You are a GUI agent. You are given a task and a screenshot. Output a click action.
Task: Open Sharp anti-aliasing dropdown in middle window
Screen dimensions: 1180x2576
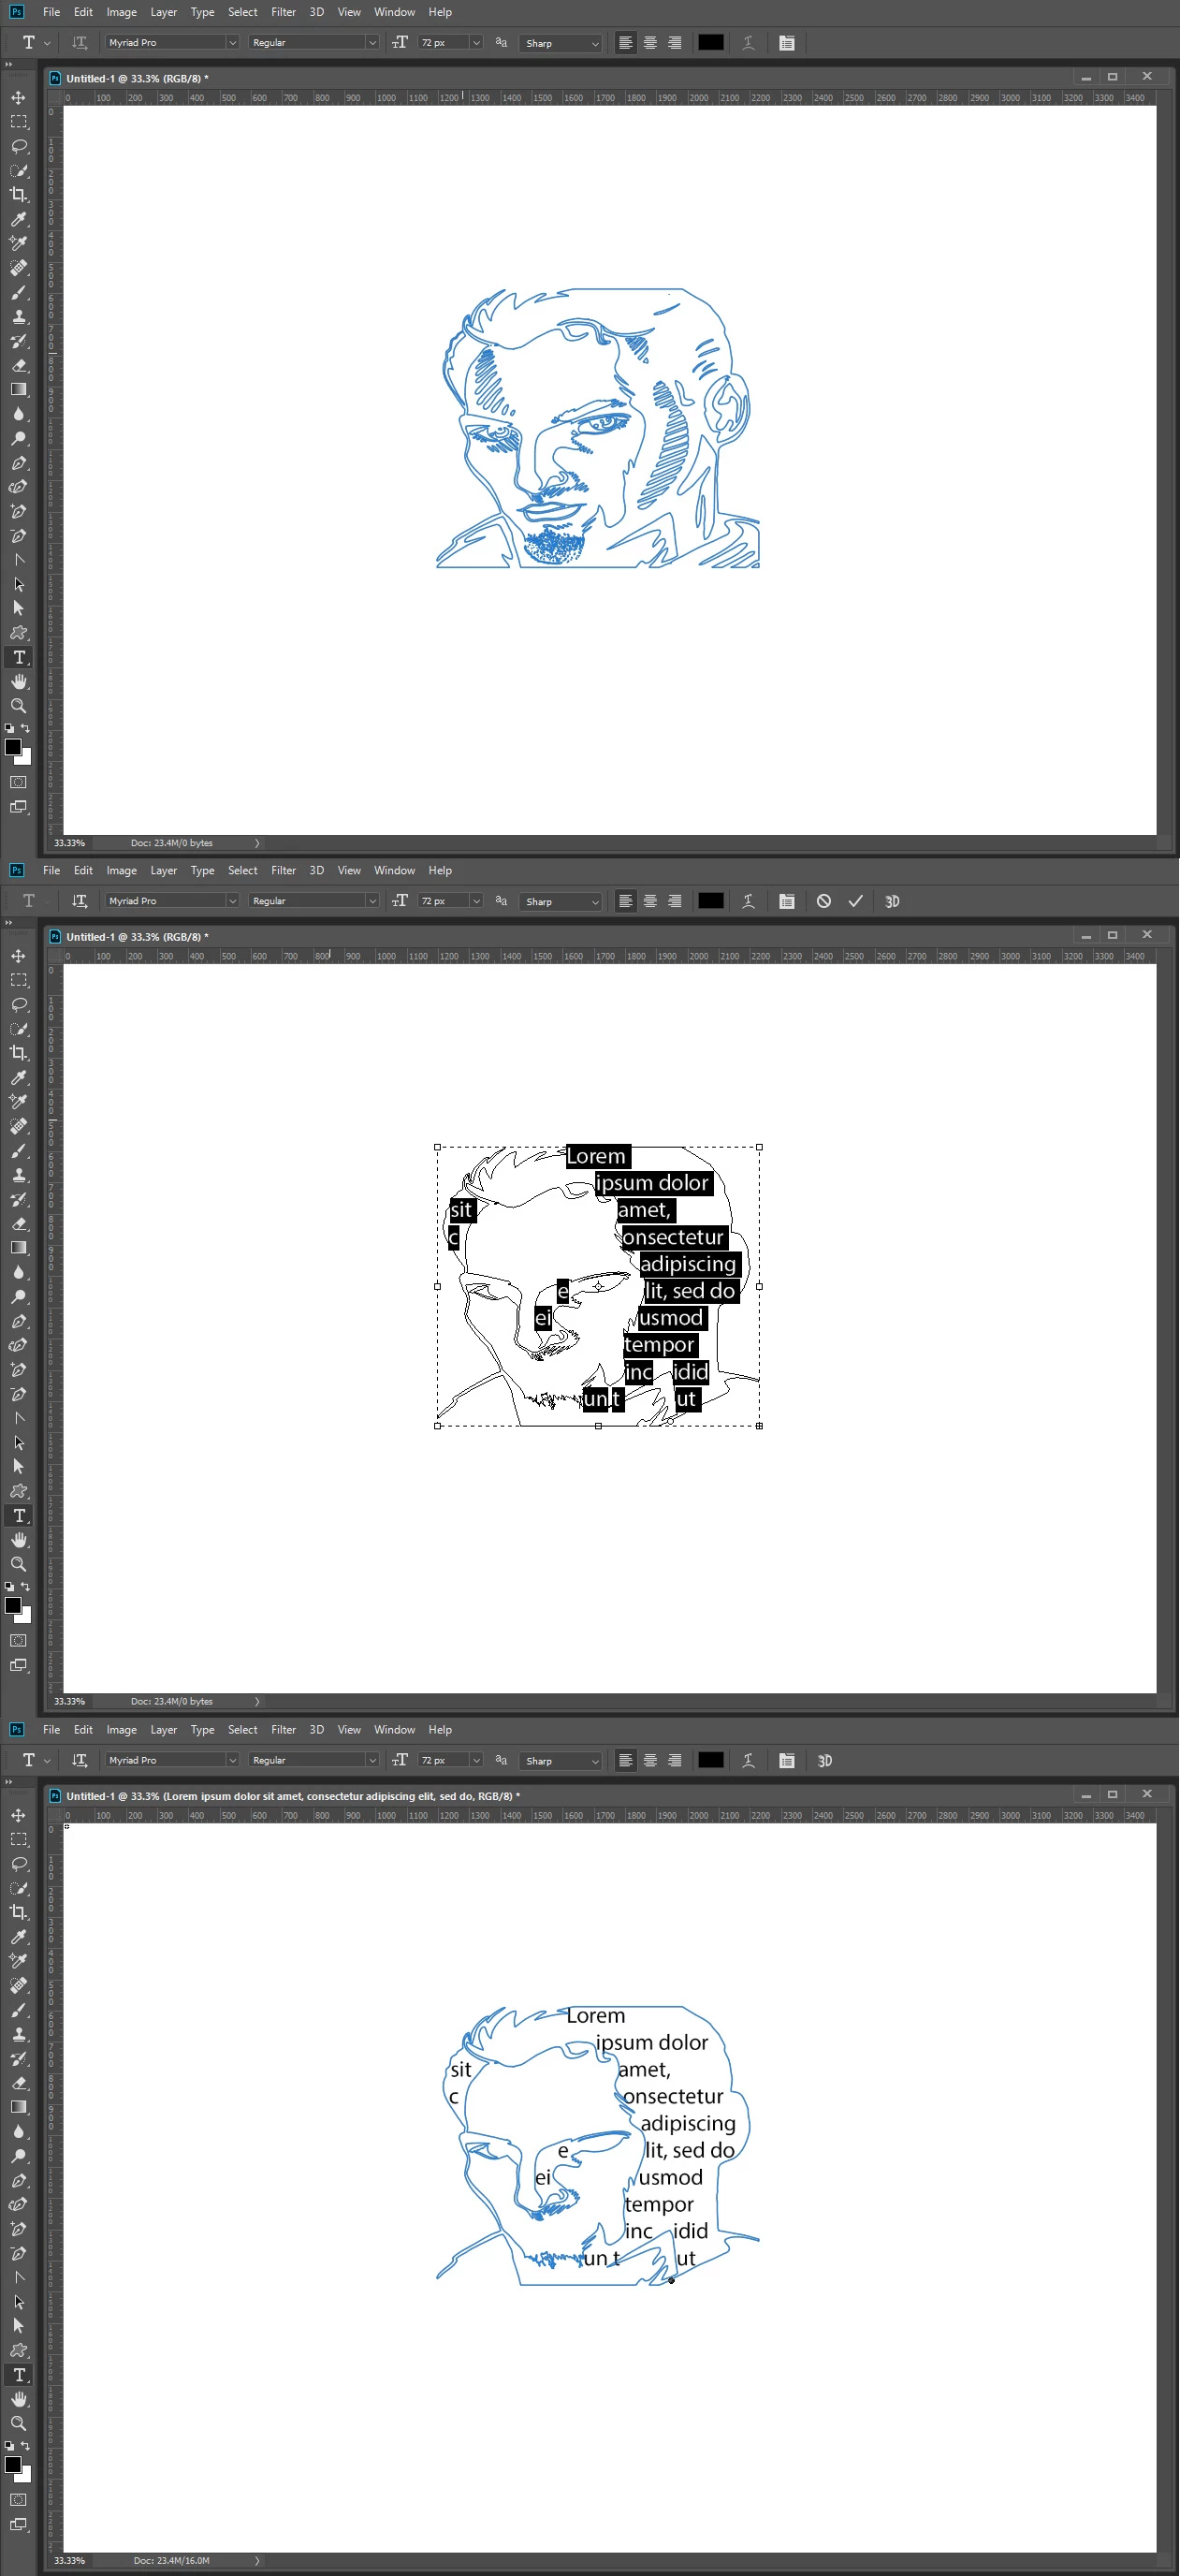(x=561, y=902)
